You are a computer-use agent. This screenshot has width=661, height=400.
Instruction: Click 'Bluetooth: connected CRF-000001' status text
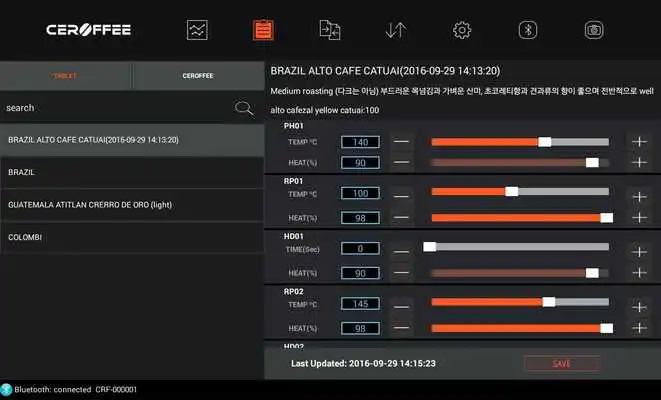point(76,389)
